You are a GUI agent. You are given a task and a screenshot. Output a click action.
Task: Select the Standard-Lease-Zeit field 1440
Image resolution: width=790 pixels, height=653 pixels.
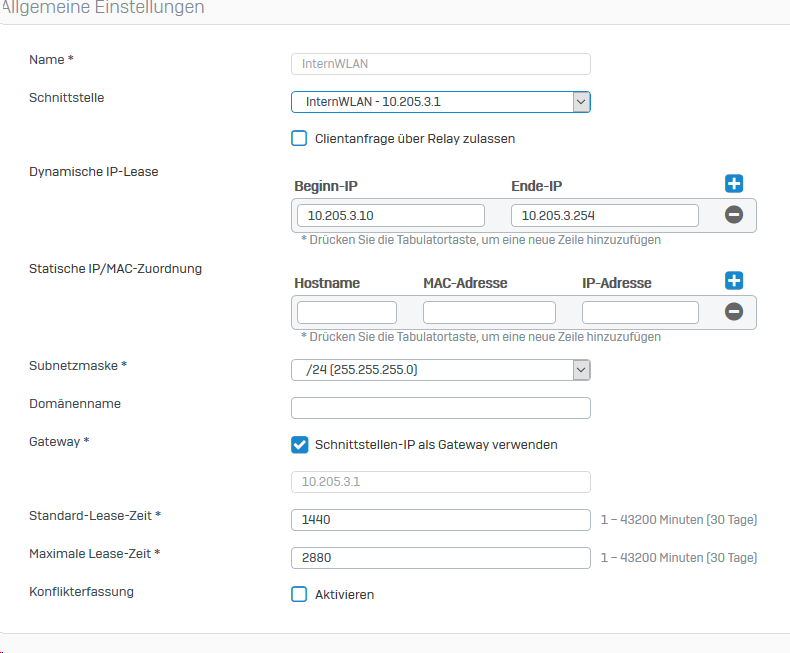(440, 520)
